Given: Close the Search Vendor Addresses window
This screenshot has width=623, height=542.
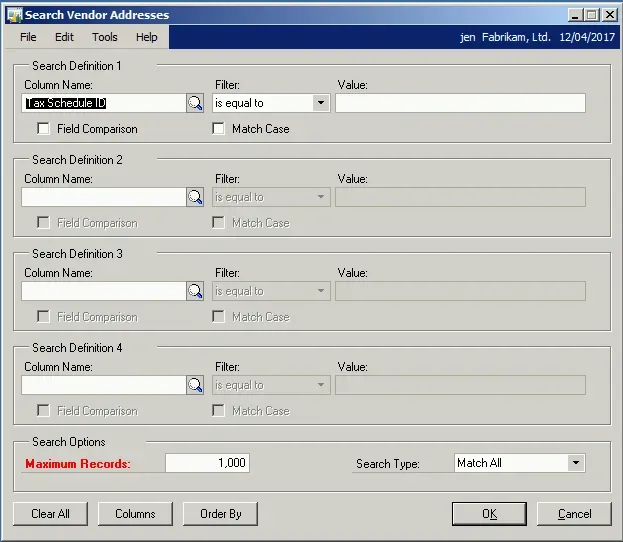Looking at the screenshot, I should click(610, 15).
